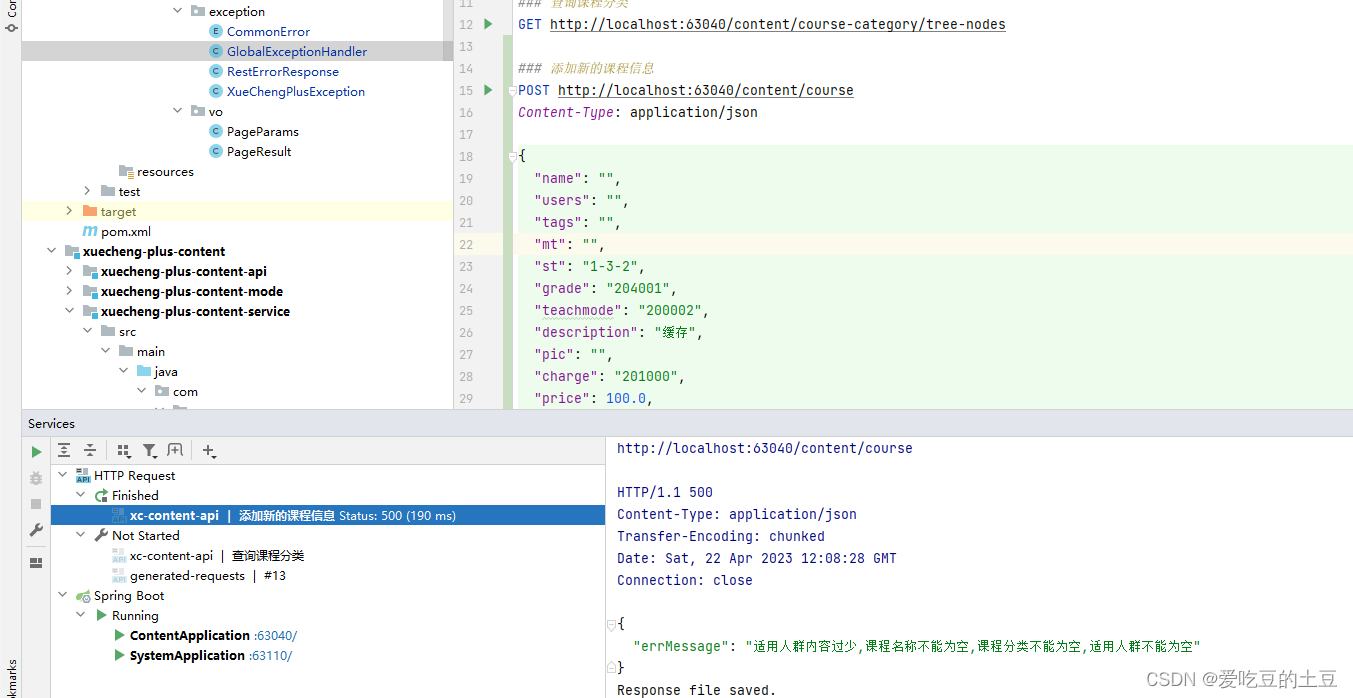
Task: Collapse the exception package
Action: coord(177,11)
